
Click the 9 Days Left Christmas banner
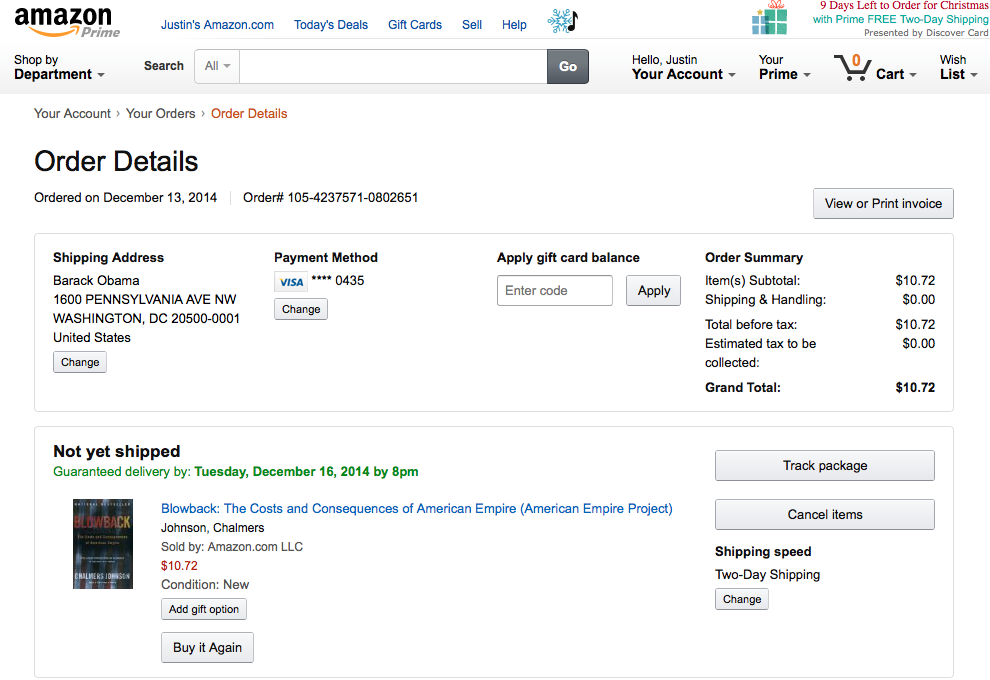(x=904, y=6)
